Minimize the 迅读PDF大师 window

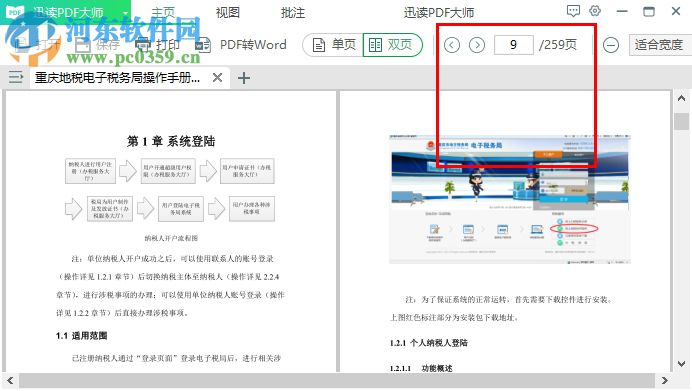(x=622, y=11)
